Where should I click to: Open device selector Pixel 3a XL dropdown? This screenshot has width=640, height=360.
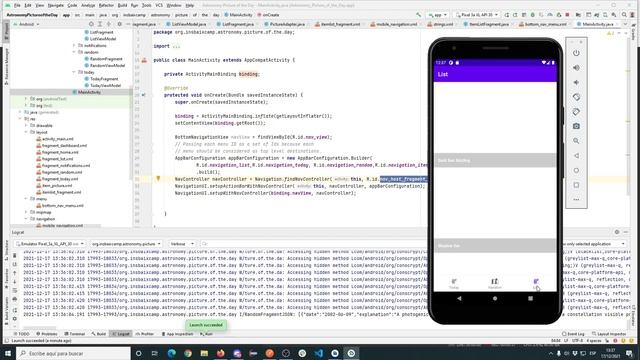pyautogui.click(x=476, y=15)
